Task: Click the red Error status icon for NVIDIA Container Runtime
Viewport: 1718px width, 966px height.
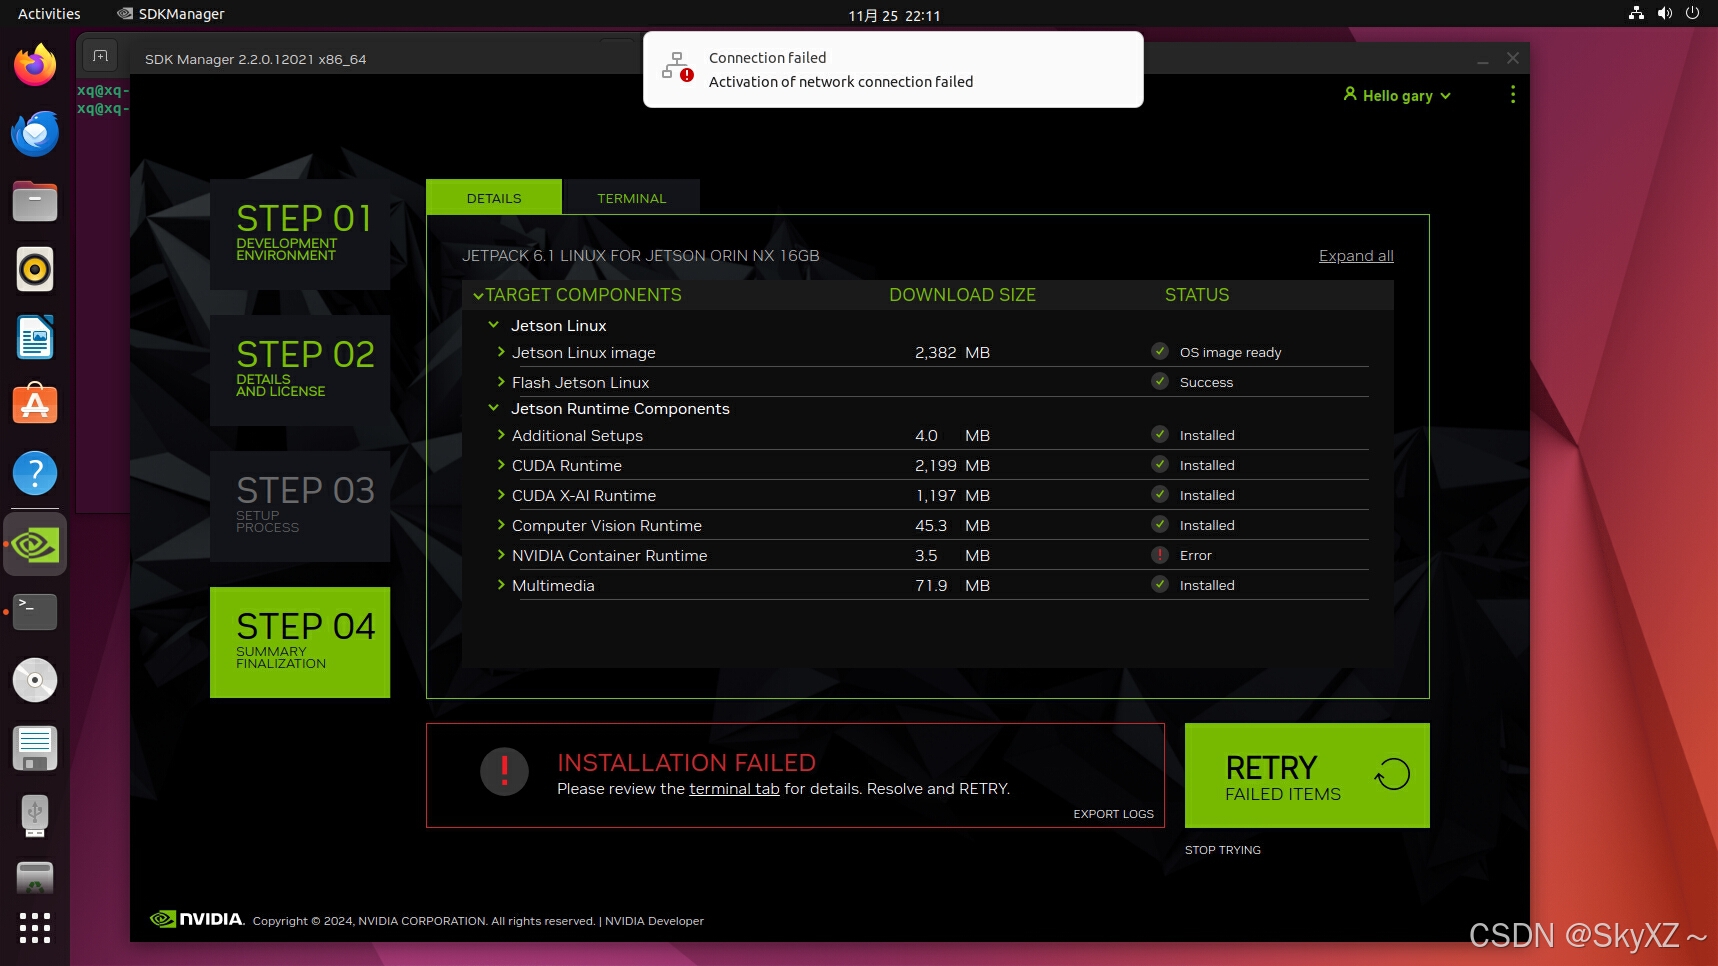Action: point(1160,554)
